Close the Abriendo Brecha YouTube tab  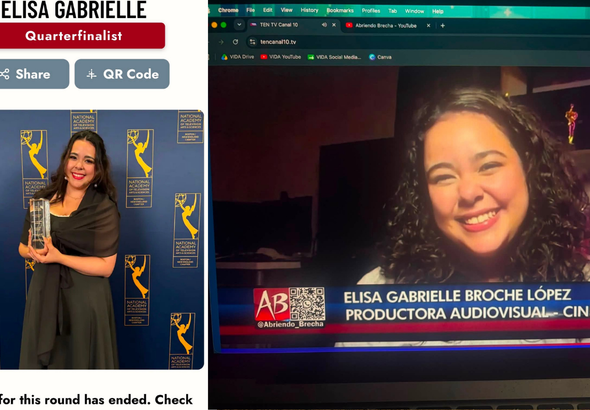pyautogui.click(x=428, y=26)
